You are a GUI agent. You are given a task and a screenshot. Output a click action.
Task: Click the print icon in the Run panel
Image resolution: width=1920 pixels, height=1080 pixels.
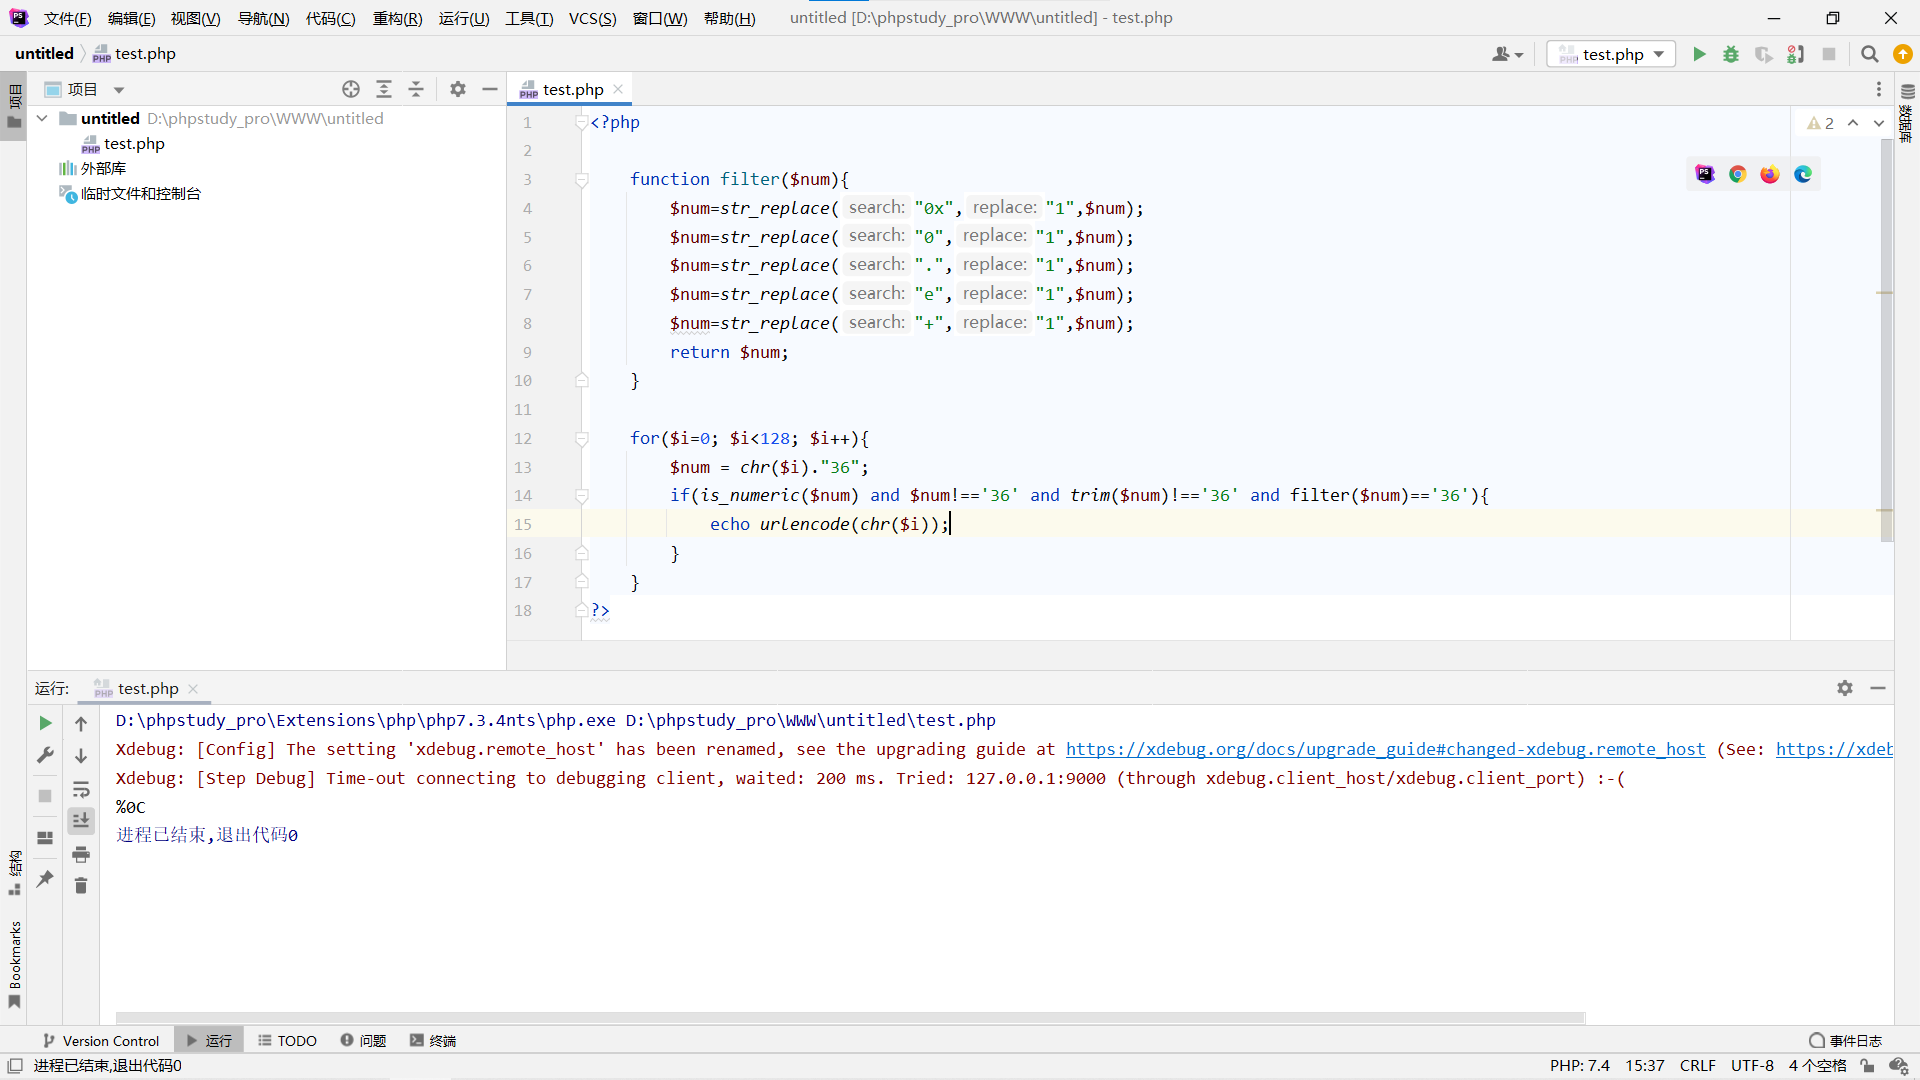click(x=81, y=854)
